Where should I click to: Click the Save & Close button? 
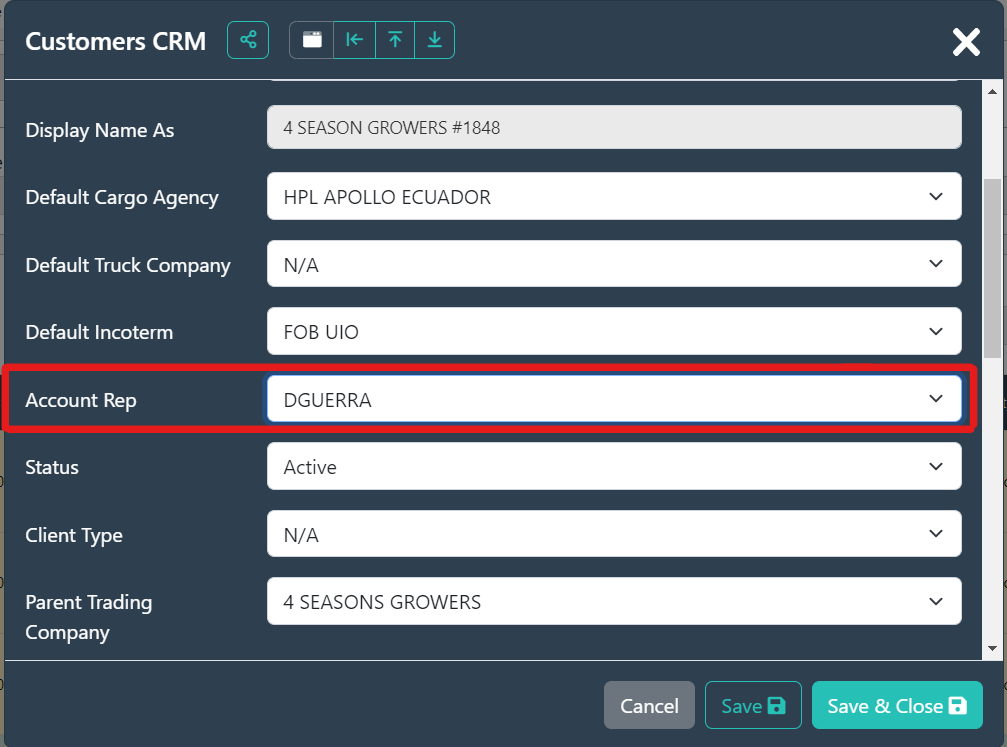[x=897, y=706]
